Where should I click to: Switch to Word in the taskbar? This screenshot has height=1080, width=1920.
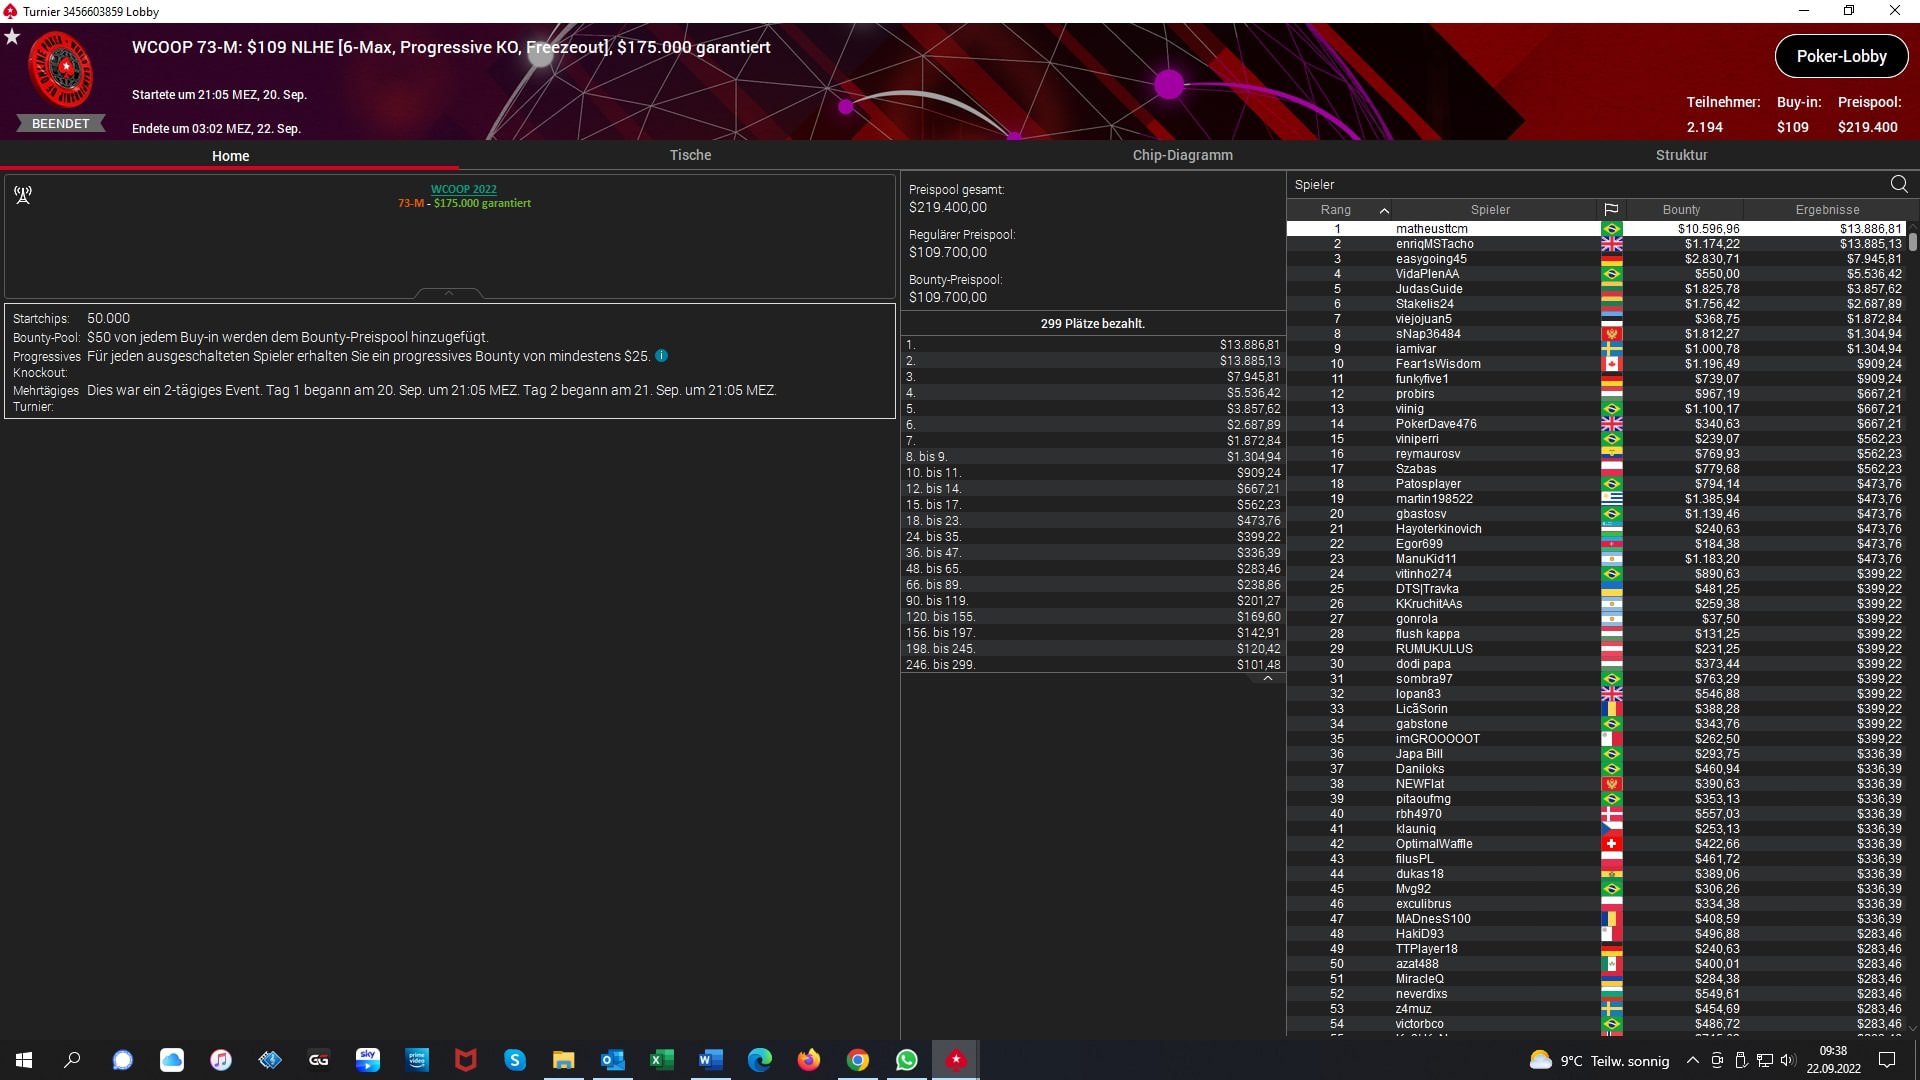[711, 1060]
